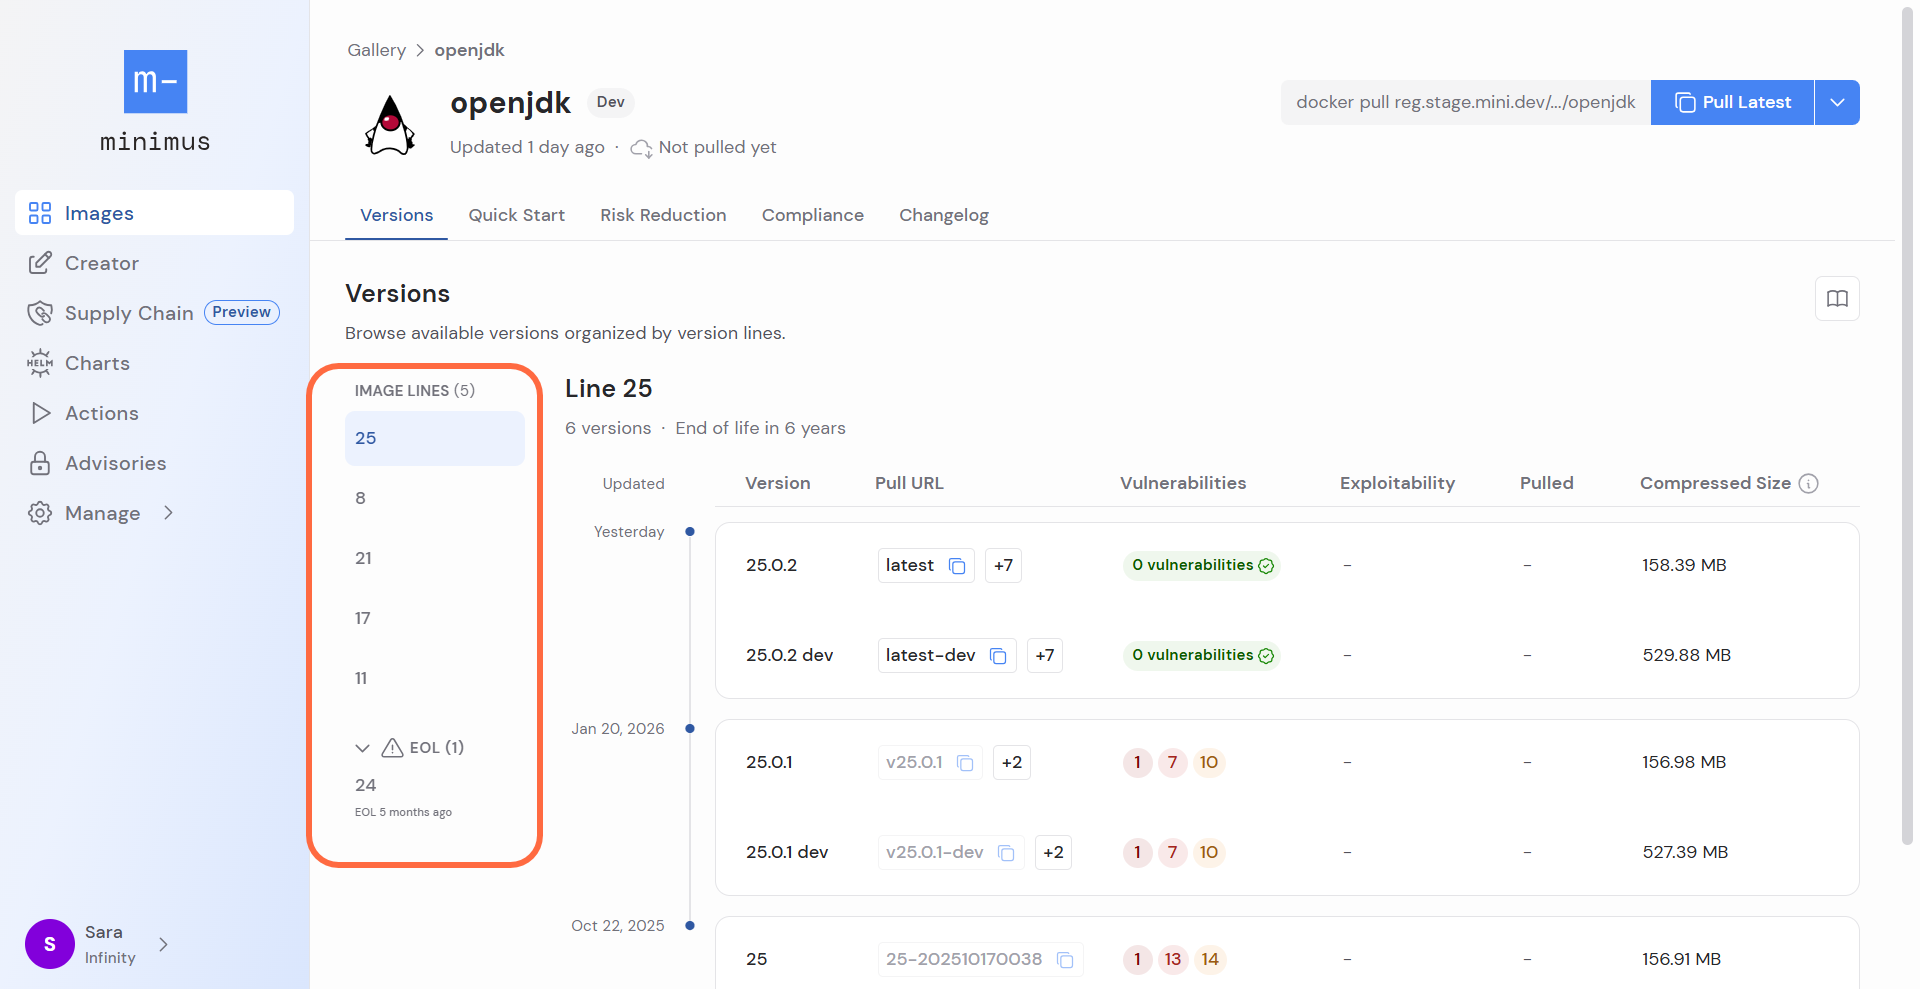Copy the latest tag pull URL
This screenshot has height=989, width=1920.
pyautogui.click(x=957, y=566)
